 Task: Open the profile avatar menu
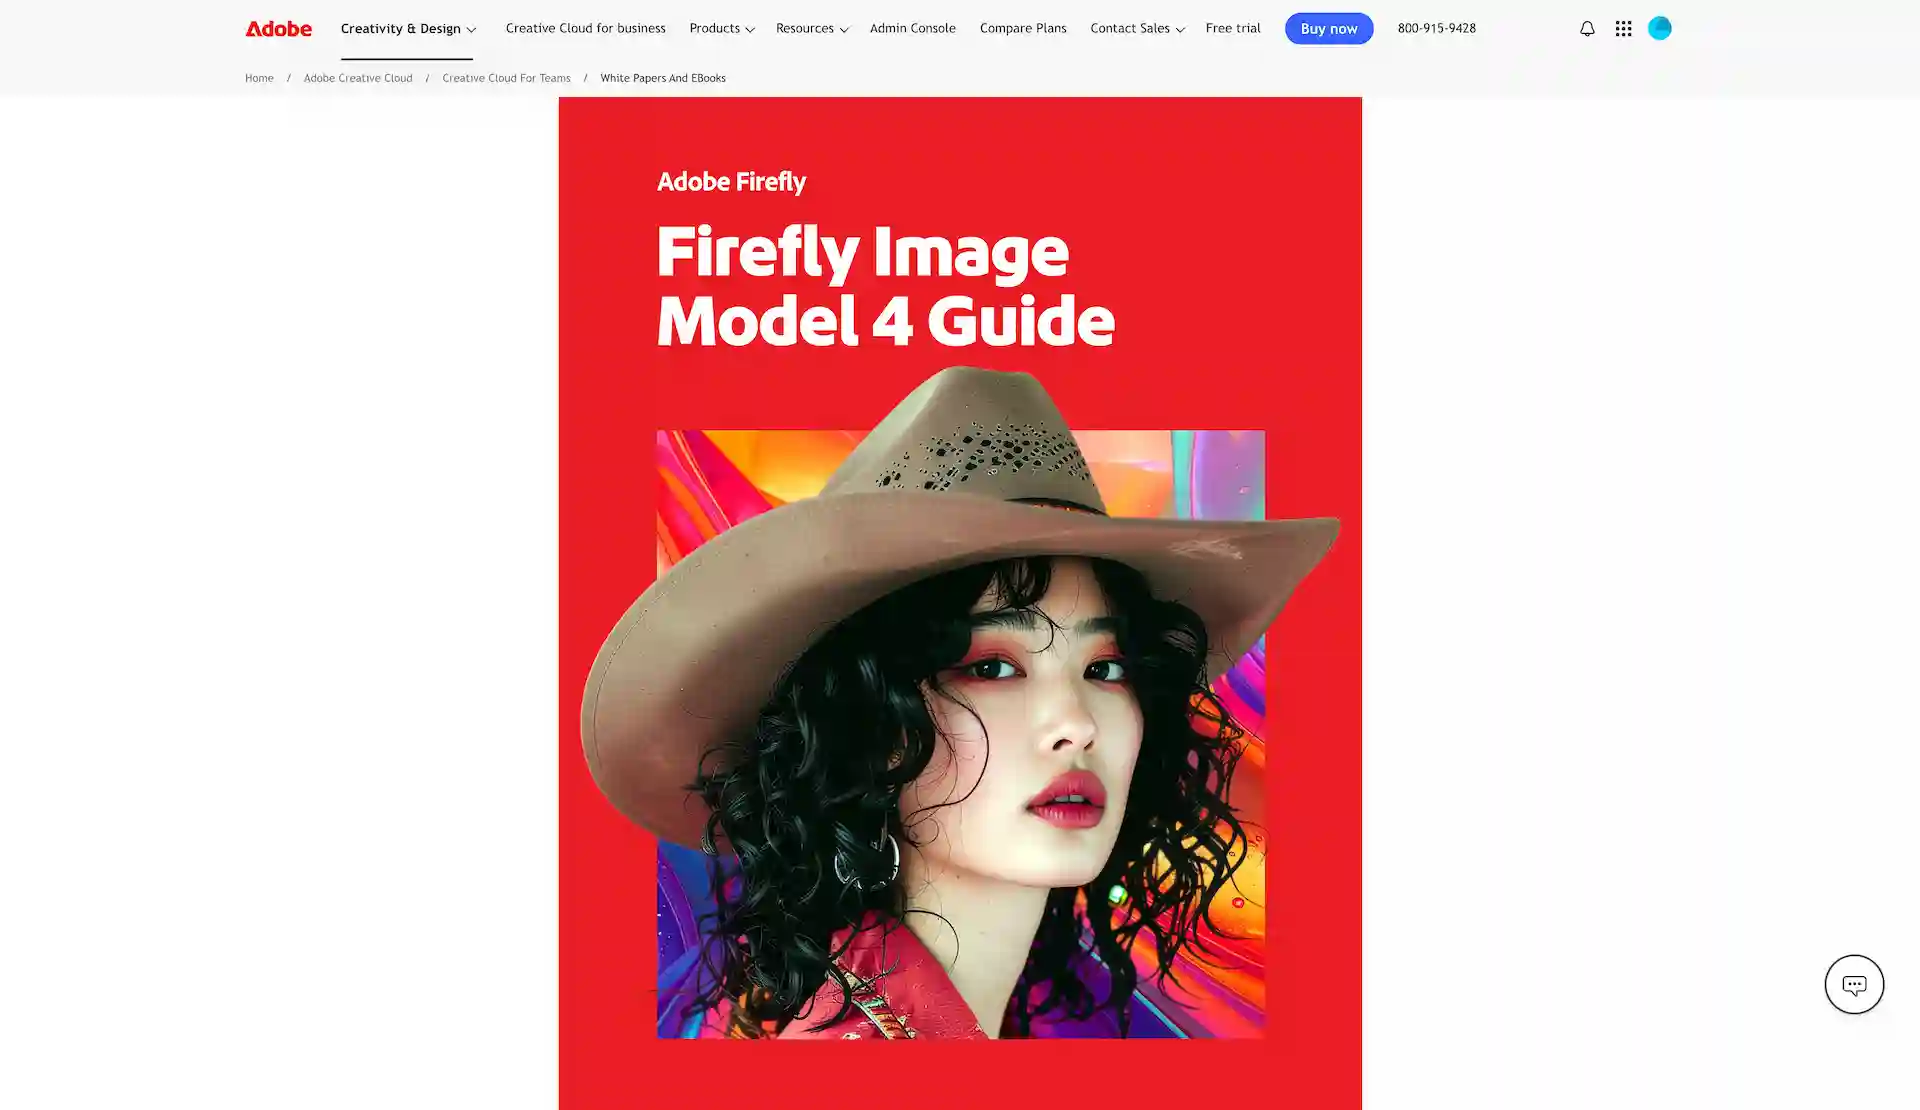point(1659,28)
